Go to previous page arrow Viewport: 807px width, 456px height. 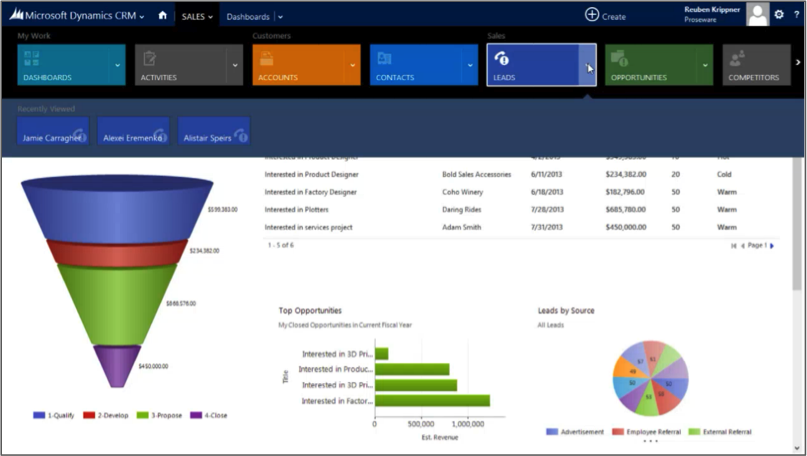[x=743, y=246]
